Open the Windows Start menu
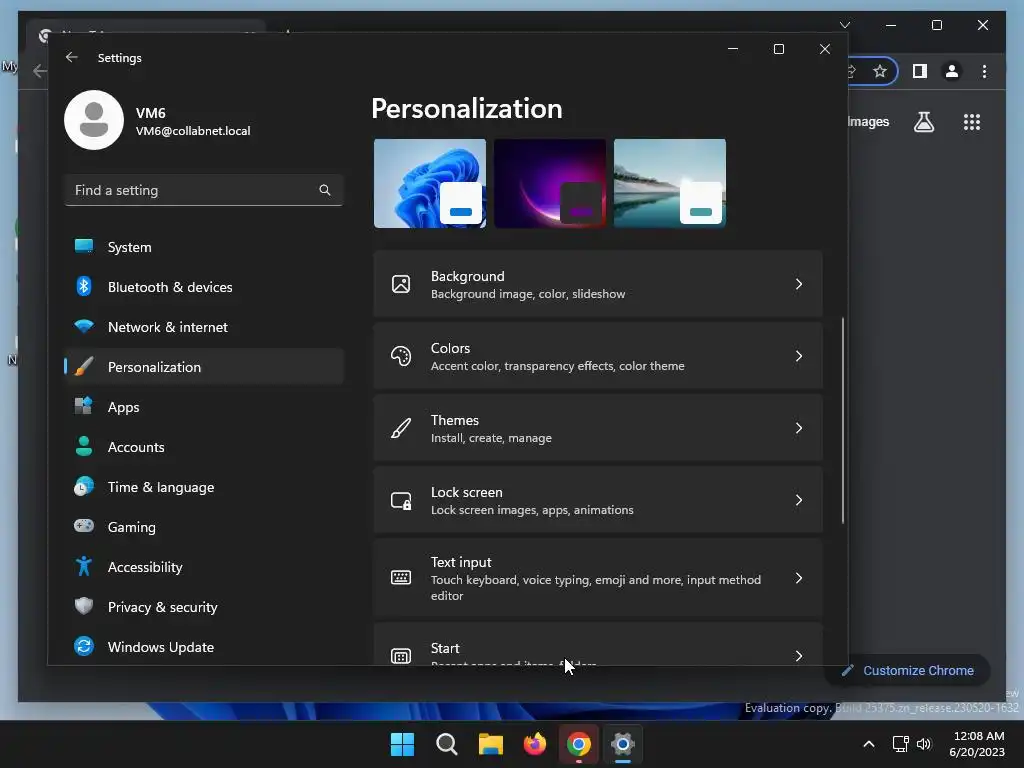Screen dimensions: 1024x768 pos(402,744)
